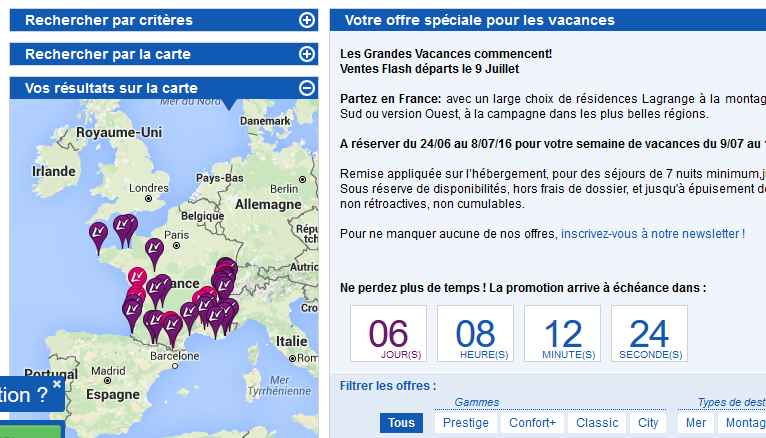Click the map pin pair in Normandy

(x=124, y=227)
